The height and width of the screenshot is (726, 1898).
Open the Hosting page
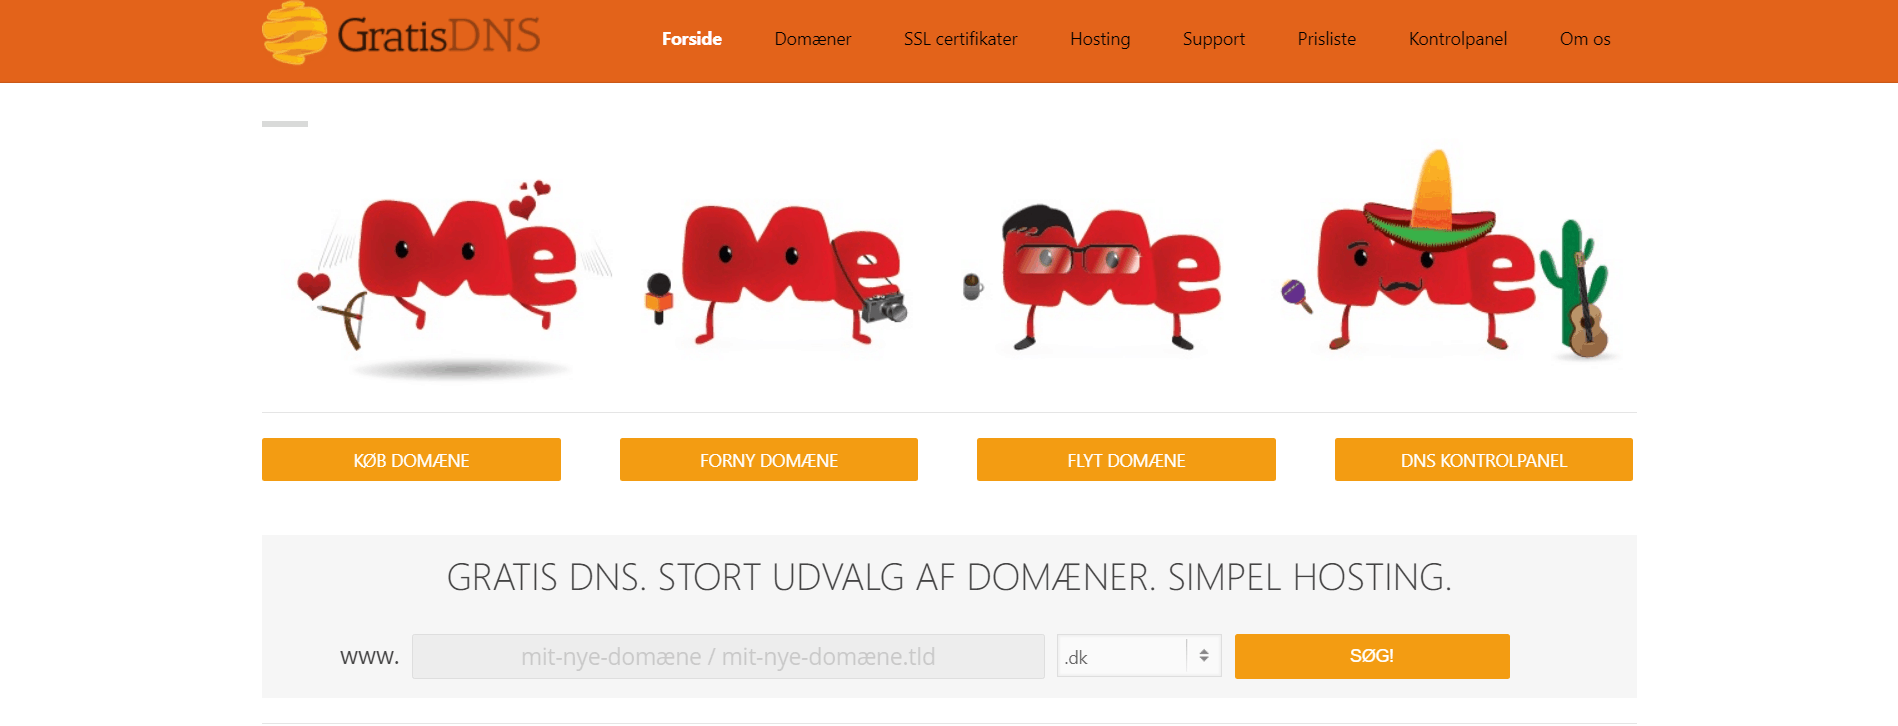tap(1100, 39)
